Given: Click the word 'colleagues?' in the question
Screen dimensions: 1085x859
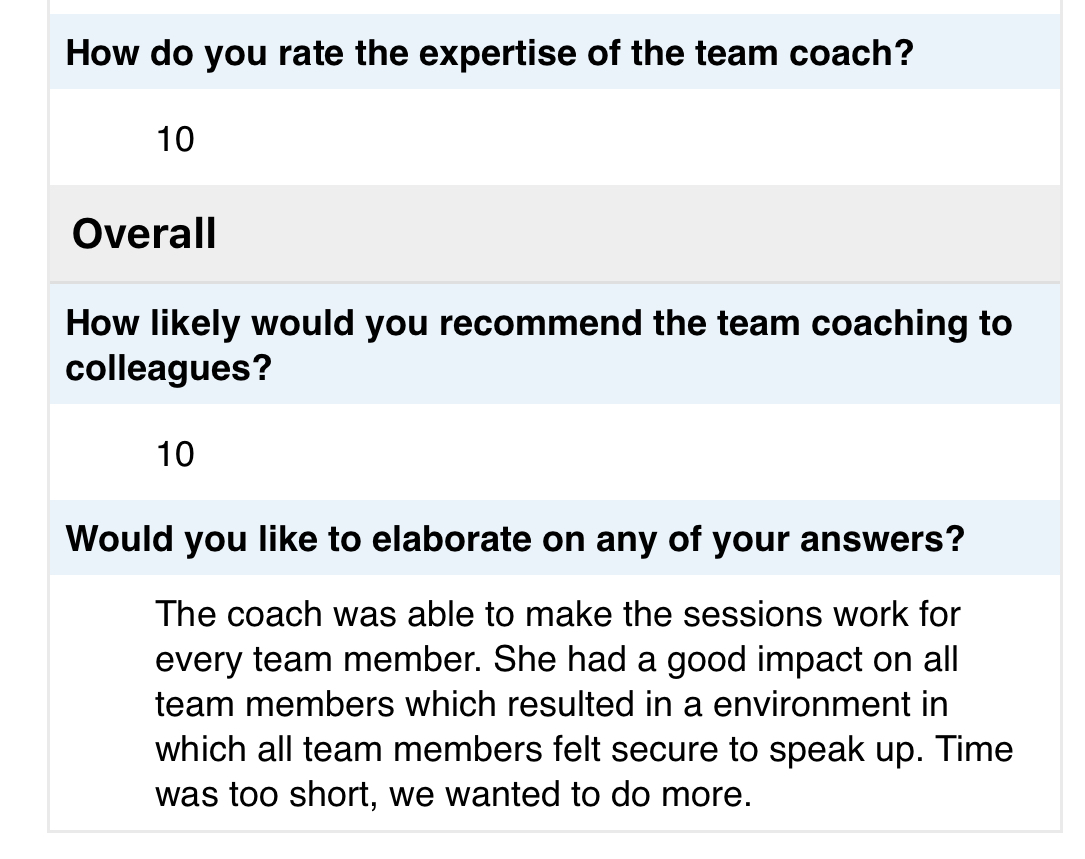Looking at the screenshot, I should click(x=169, y=368).
